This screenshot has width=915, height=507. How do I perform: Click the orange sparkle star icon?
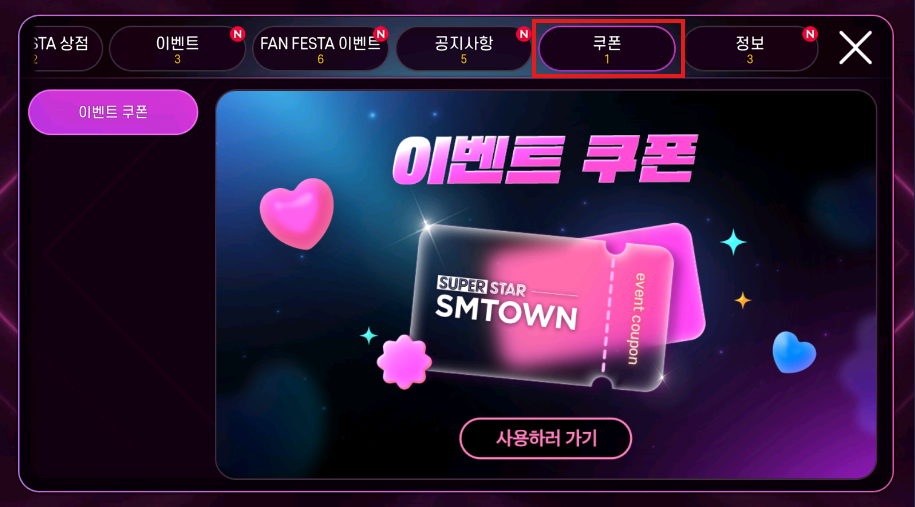click(x=742, y=300)
